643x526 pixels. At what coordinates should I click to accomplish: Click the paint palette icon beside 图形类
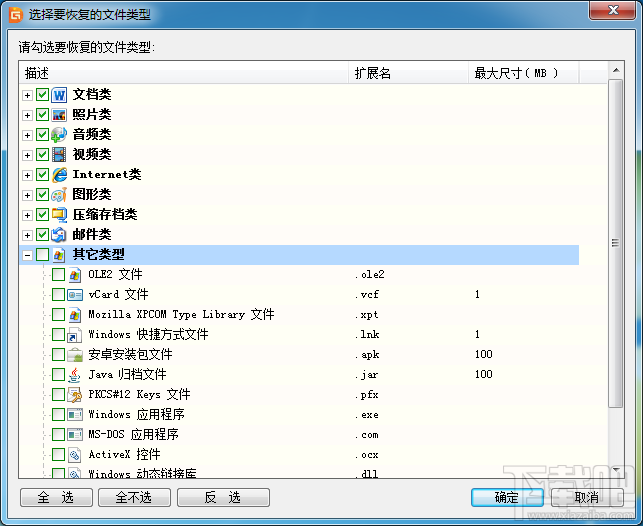(x=59, y=195)
